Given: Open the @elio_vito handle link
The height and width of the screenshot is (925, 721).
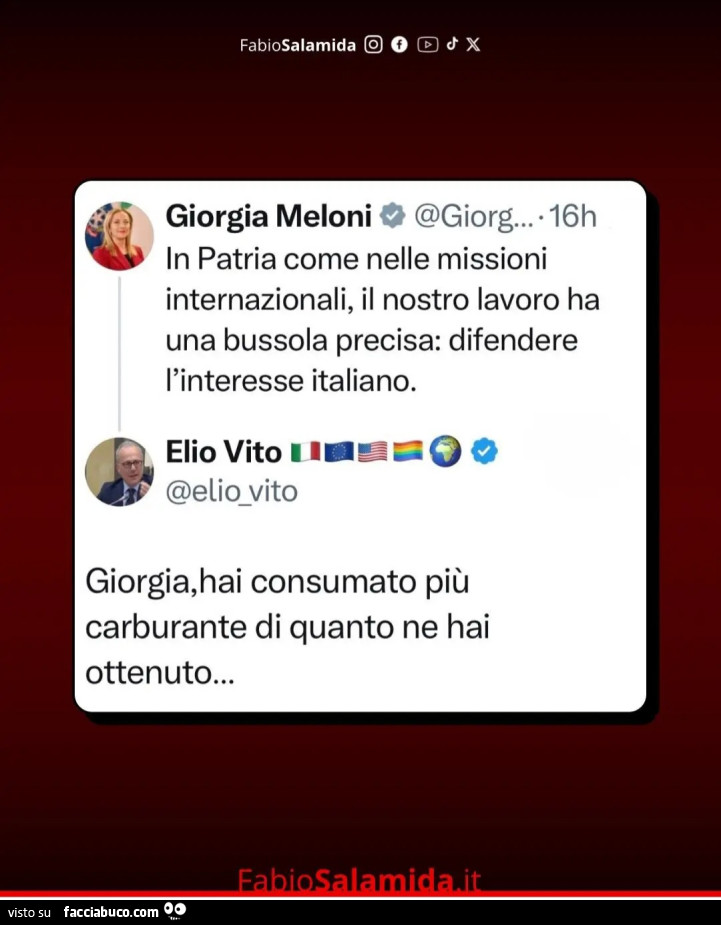Looking at the screenshot, I should 232,491.
